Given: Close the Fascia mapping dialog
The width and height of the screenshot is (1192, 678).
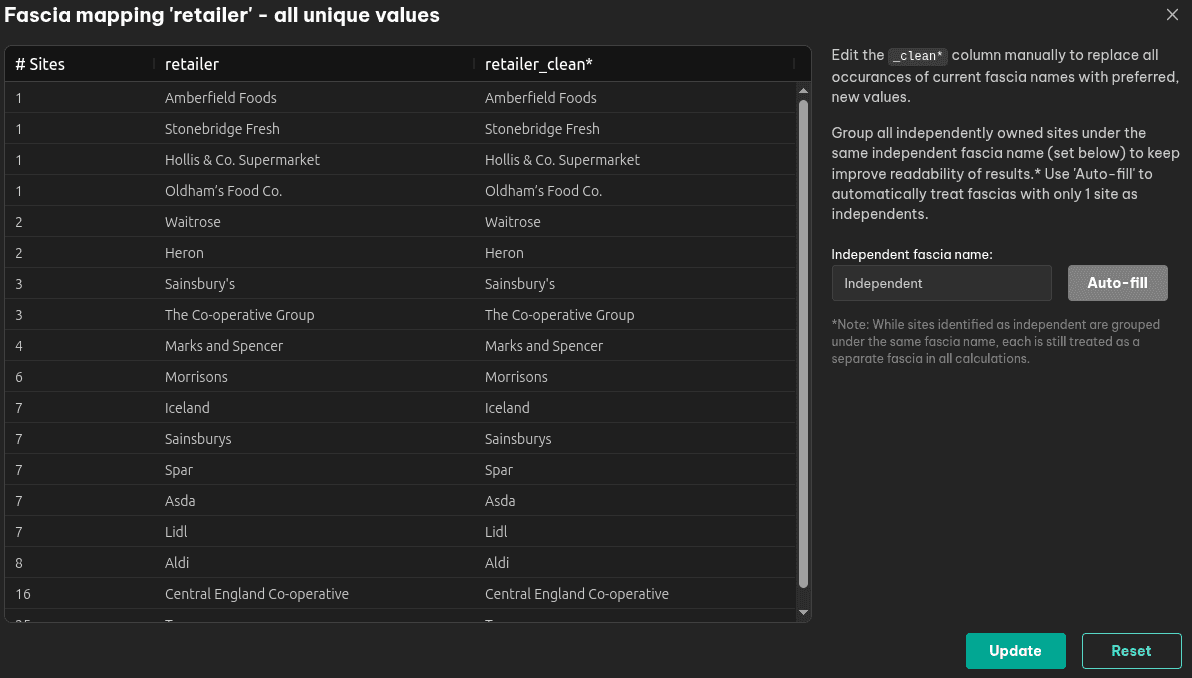Looking at the screenshot, I should (1172, 14).
